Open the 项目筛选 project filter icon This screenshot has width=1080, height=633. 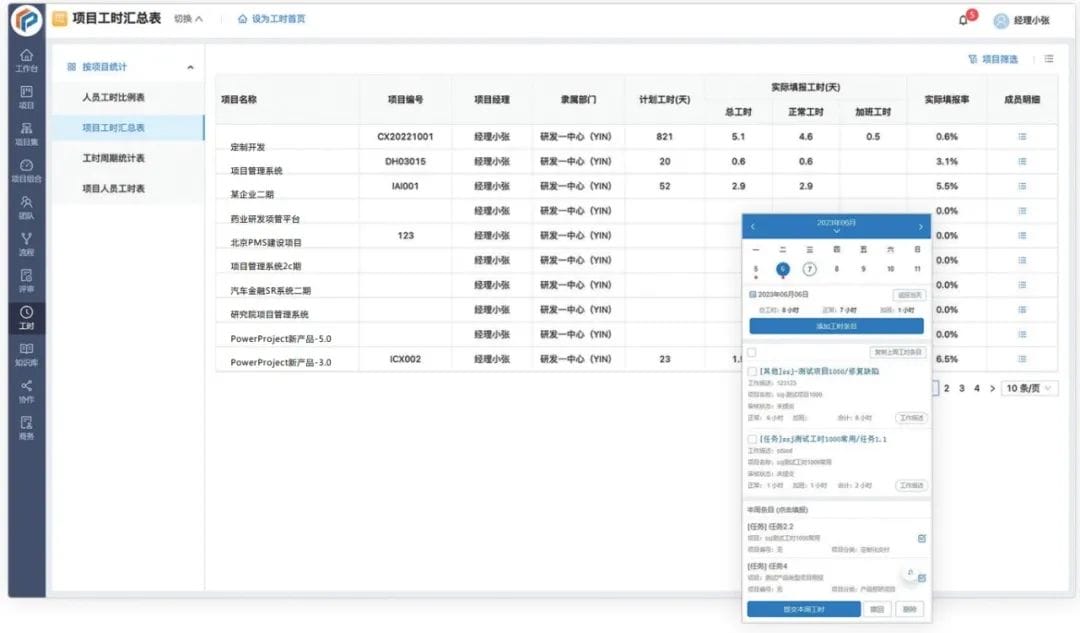click(992, 59)
